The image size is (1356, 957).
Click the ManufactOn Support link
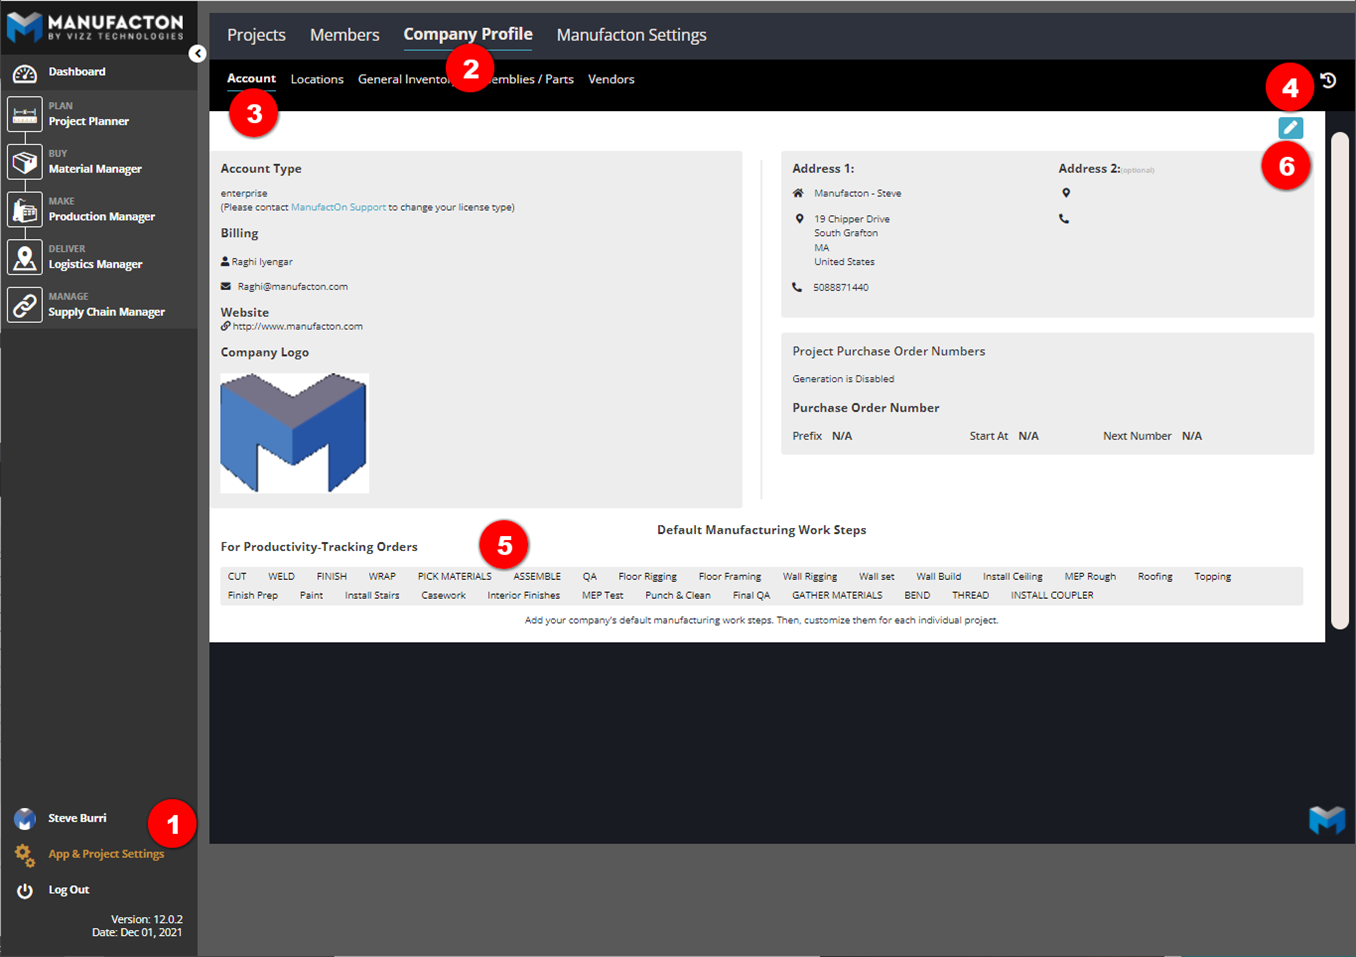[338, 208]
